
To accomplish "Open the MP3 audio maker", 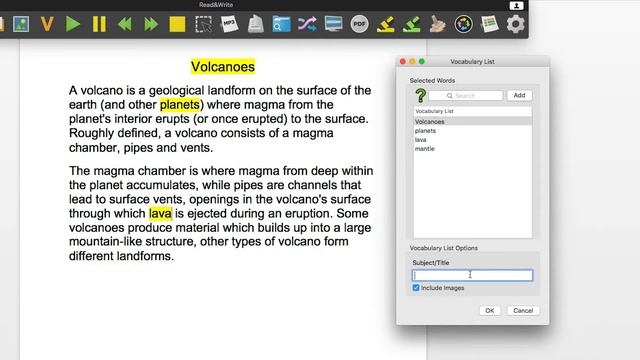I will click(x=229, y=24).
